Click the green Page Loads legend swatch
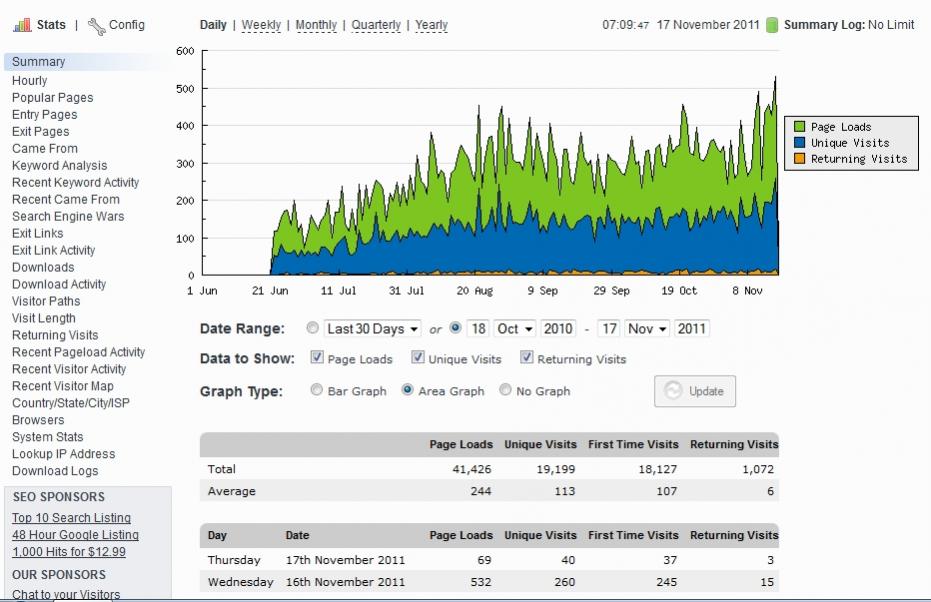The width and height of the screenshot is (931, 602). 799,127
